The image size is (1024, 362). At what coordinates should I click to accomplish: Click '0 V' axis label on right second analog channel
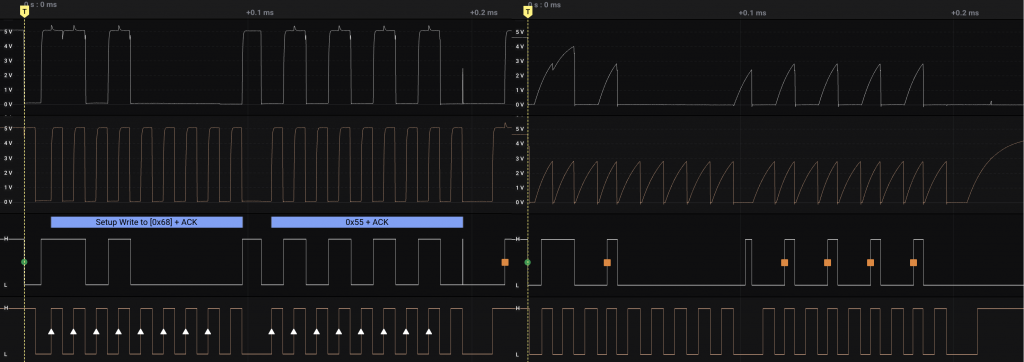pos(520,202)
